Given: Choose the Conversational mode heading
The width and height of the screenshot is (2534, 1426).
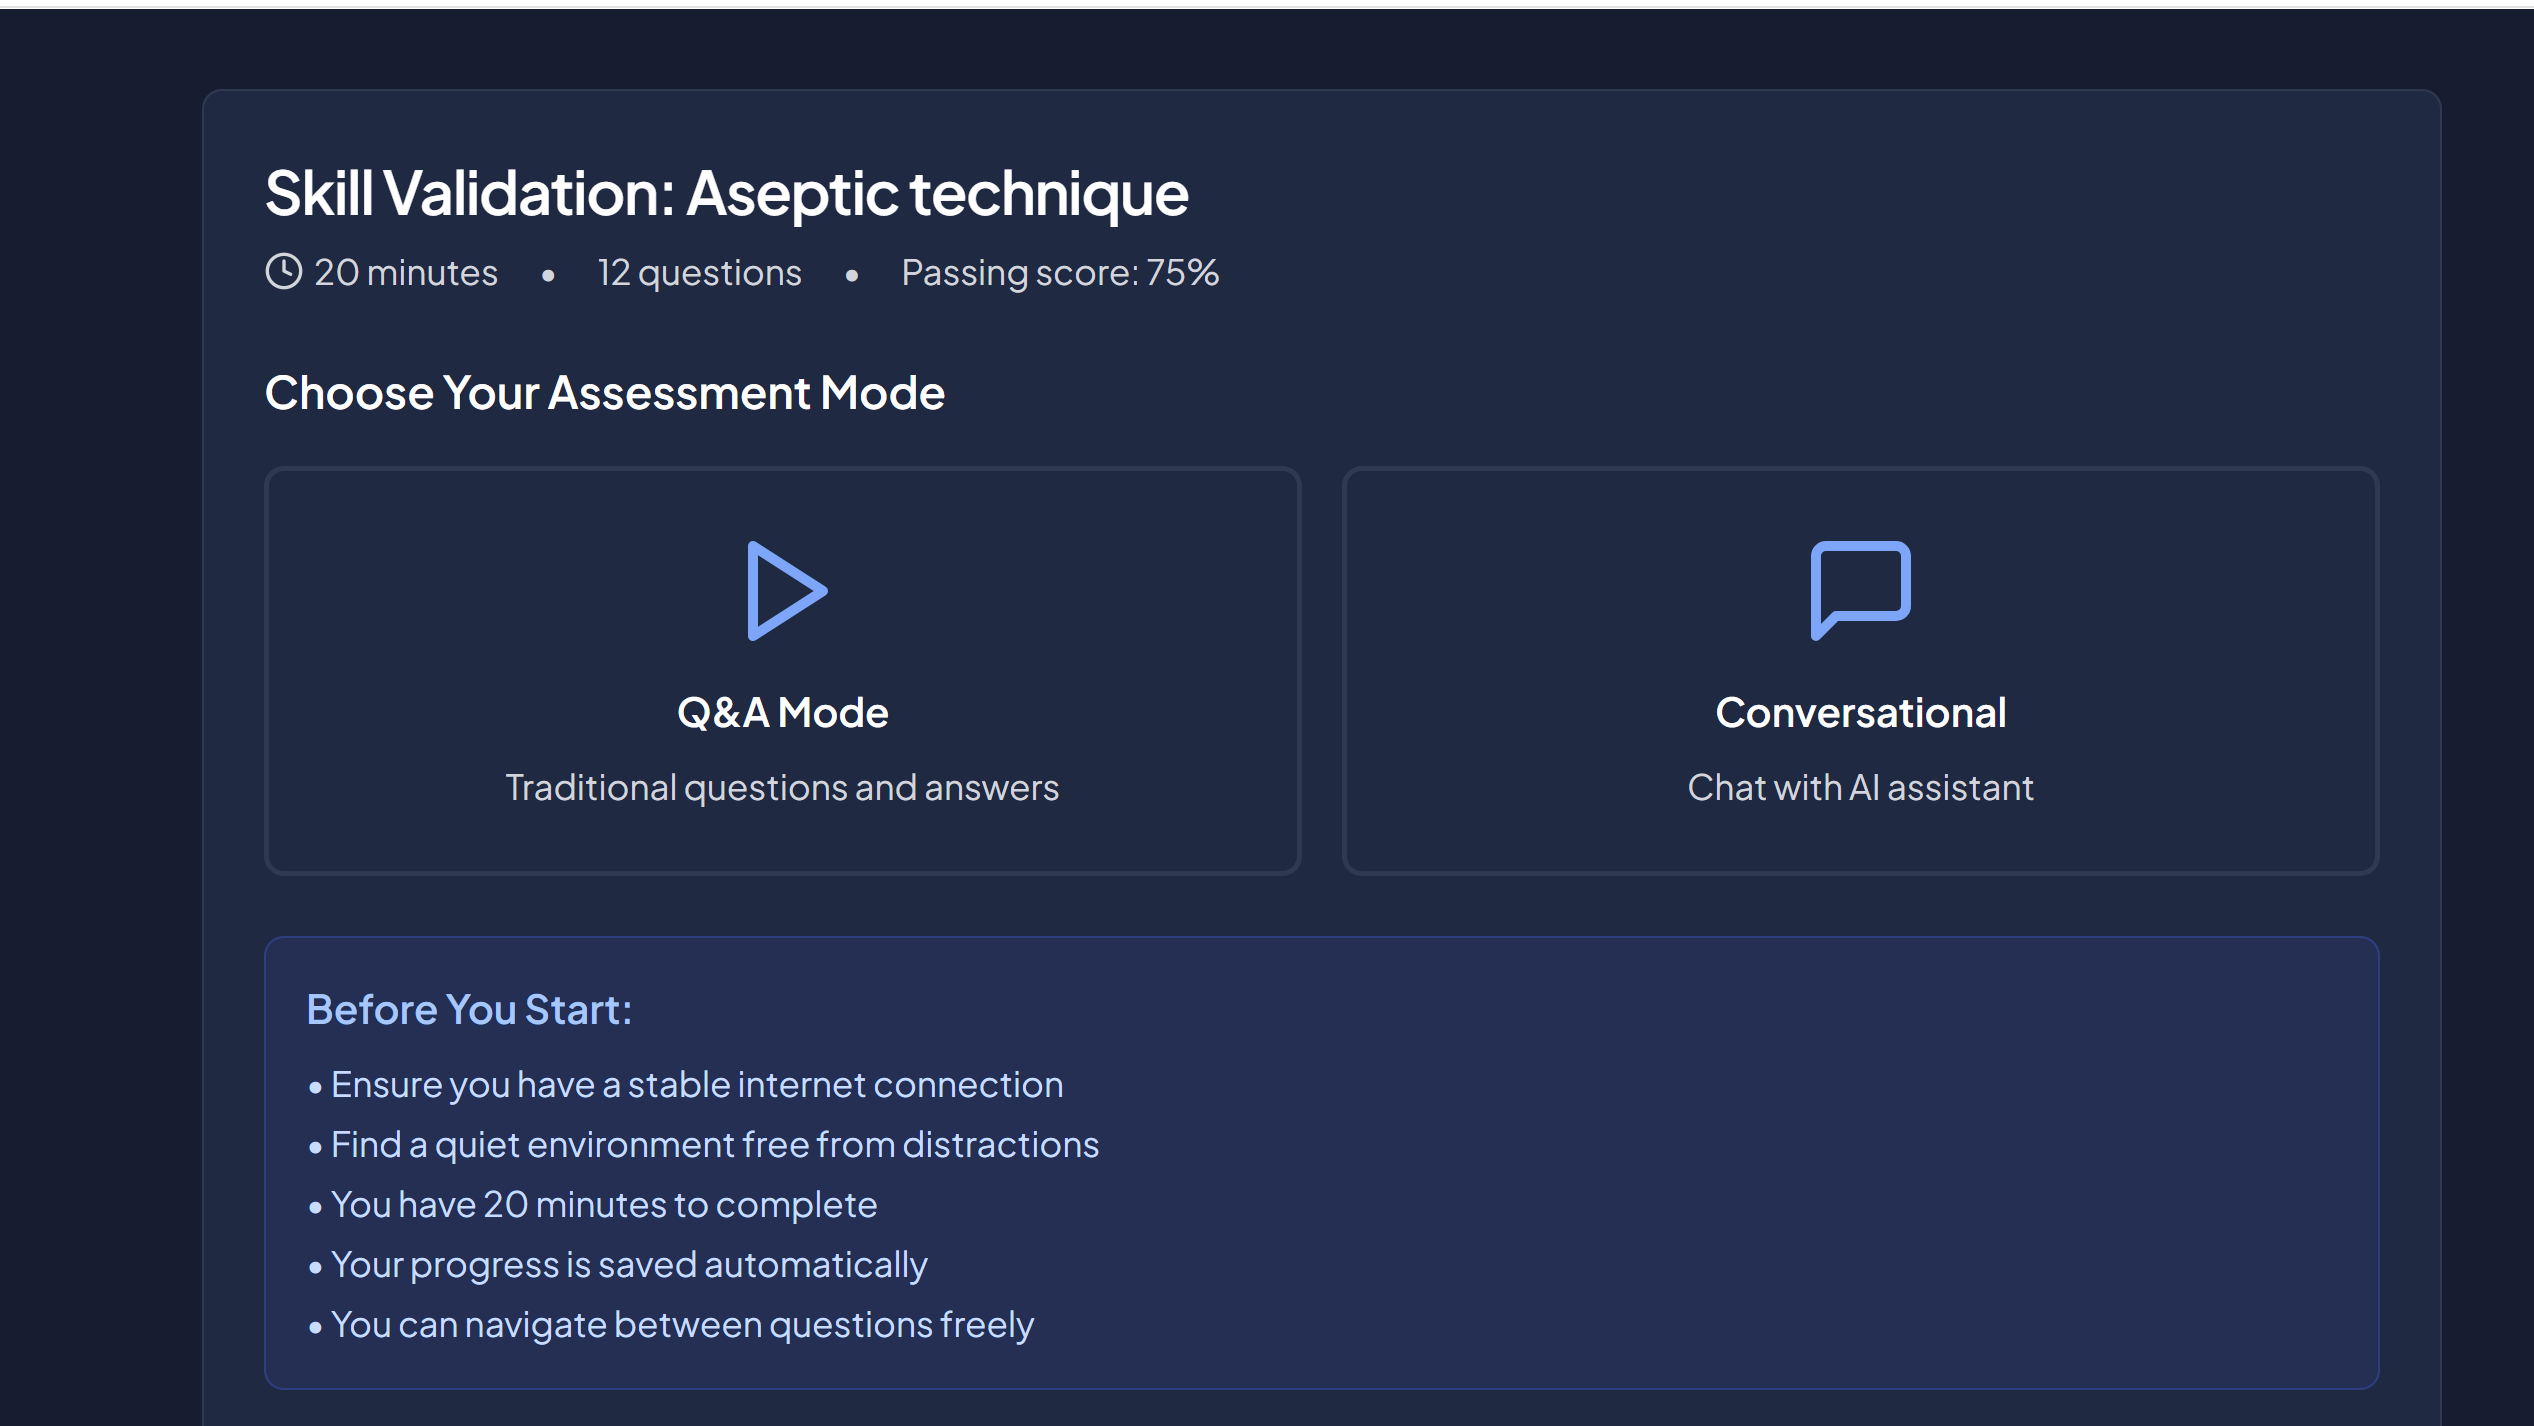Looking at the screenshot, I should (x=1860, y=713).
